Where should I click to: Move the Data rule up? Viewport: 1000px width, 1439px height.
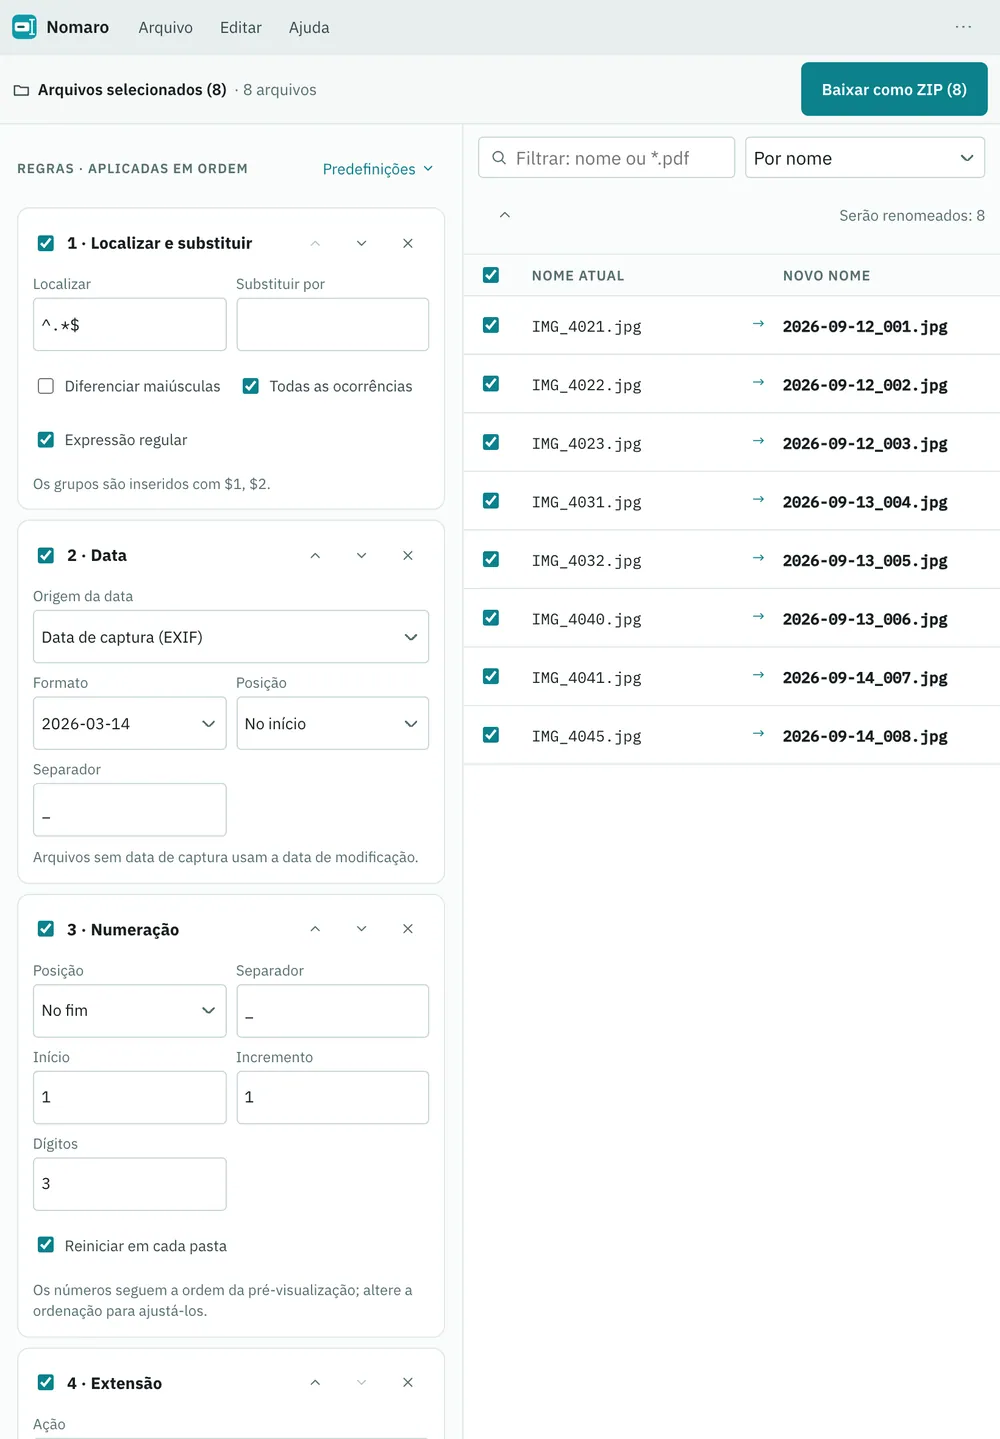pyautogui.click(x=315, y=556)
